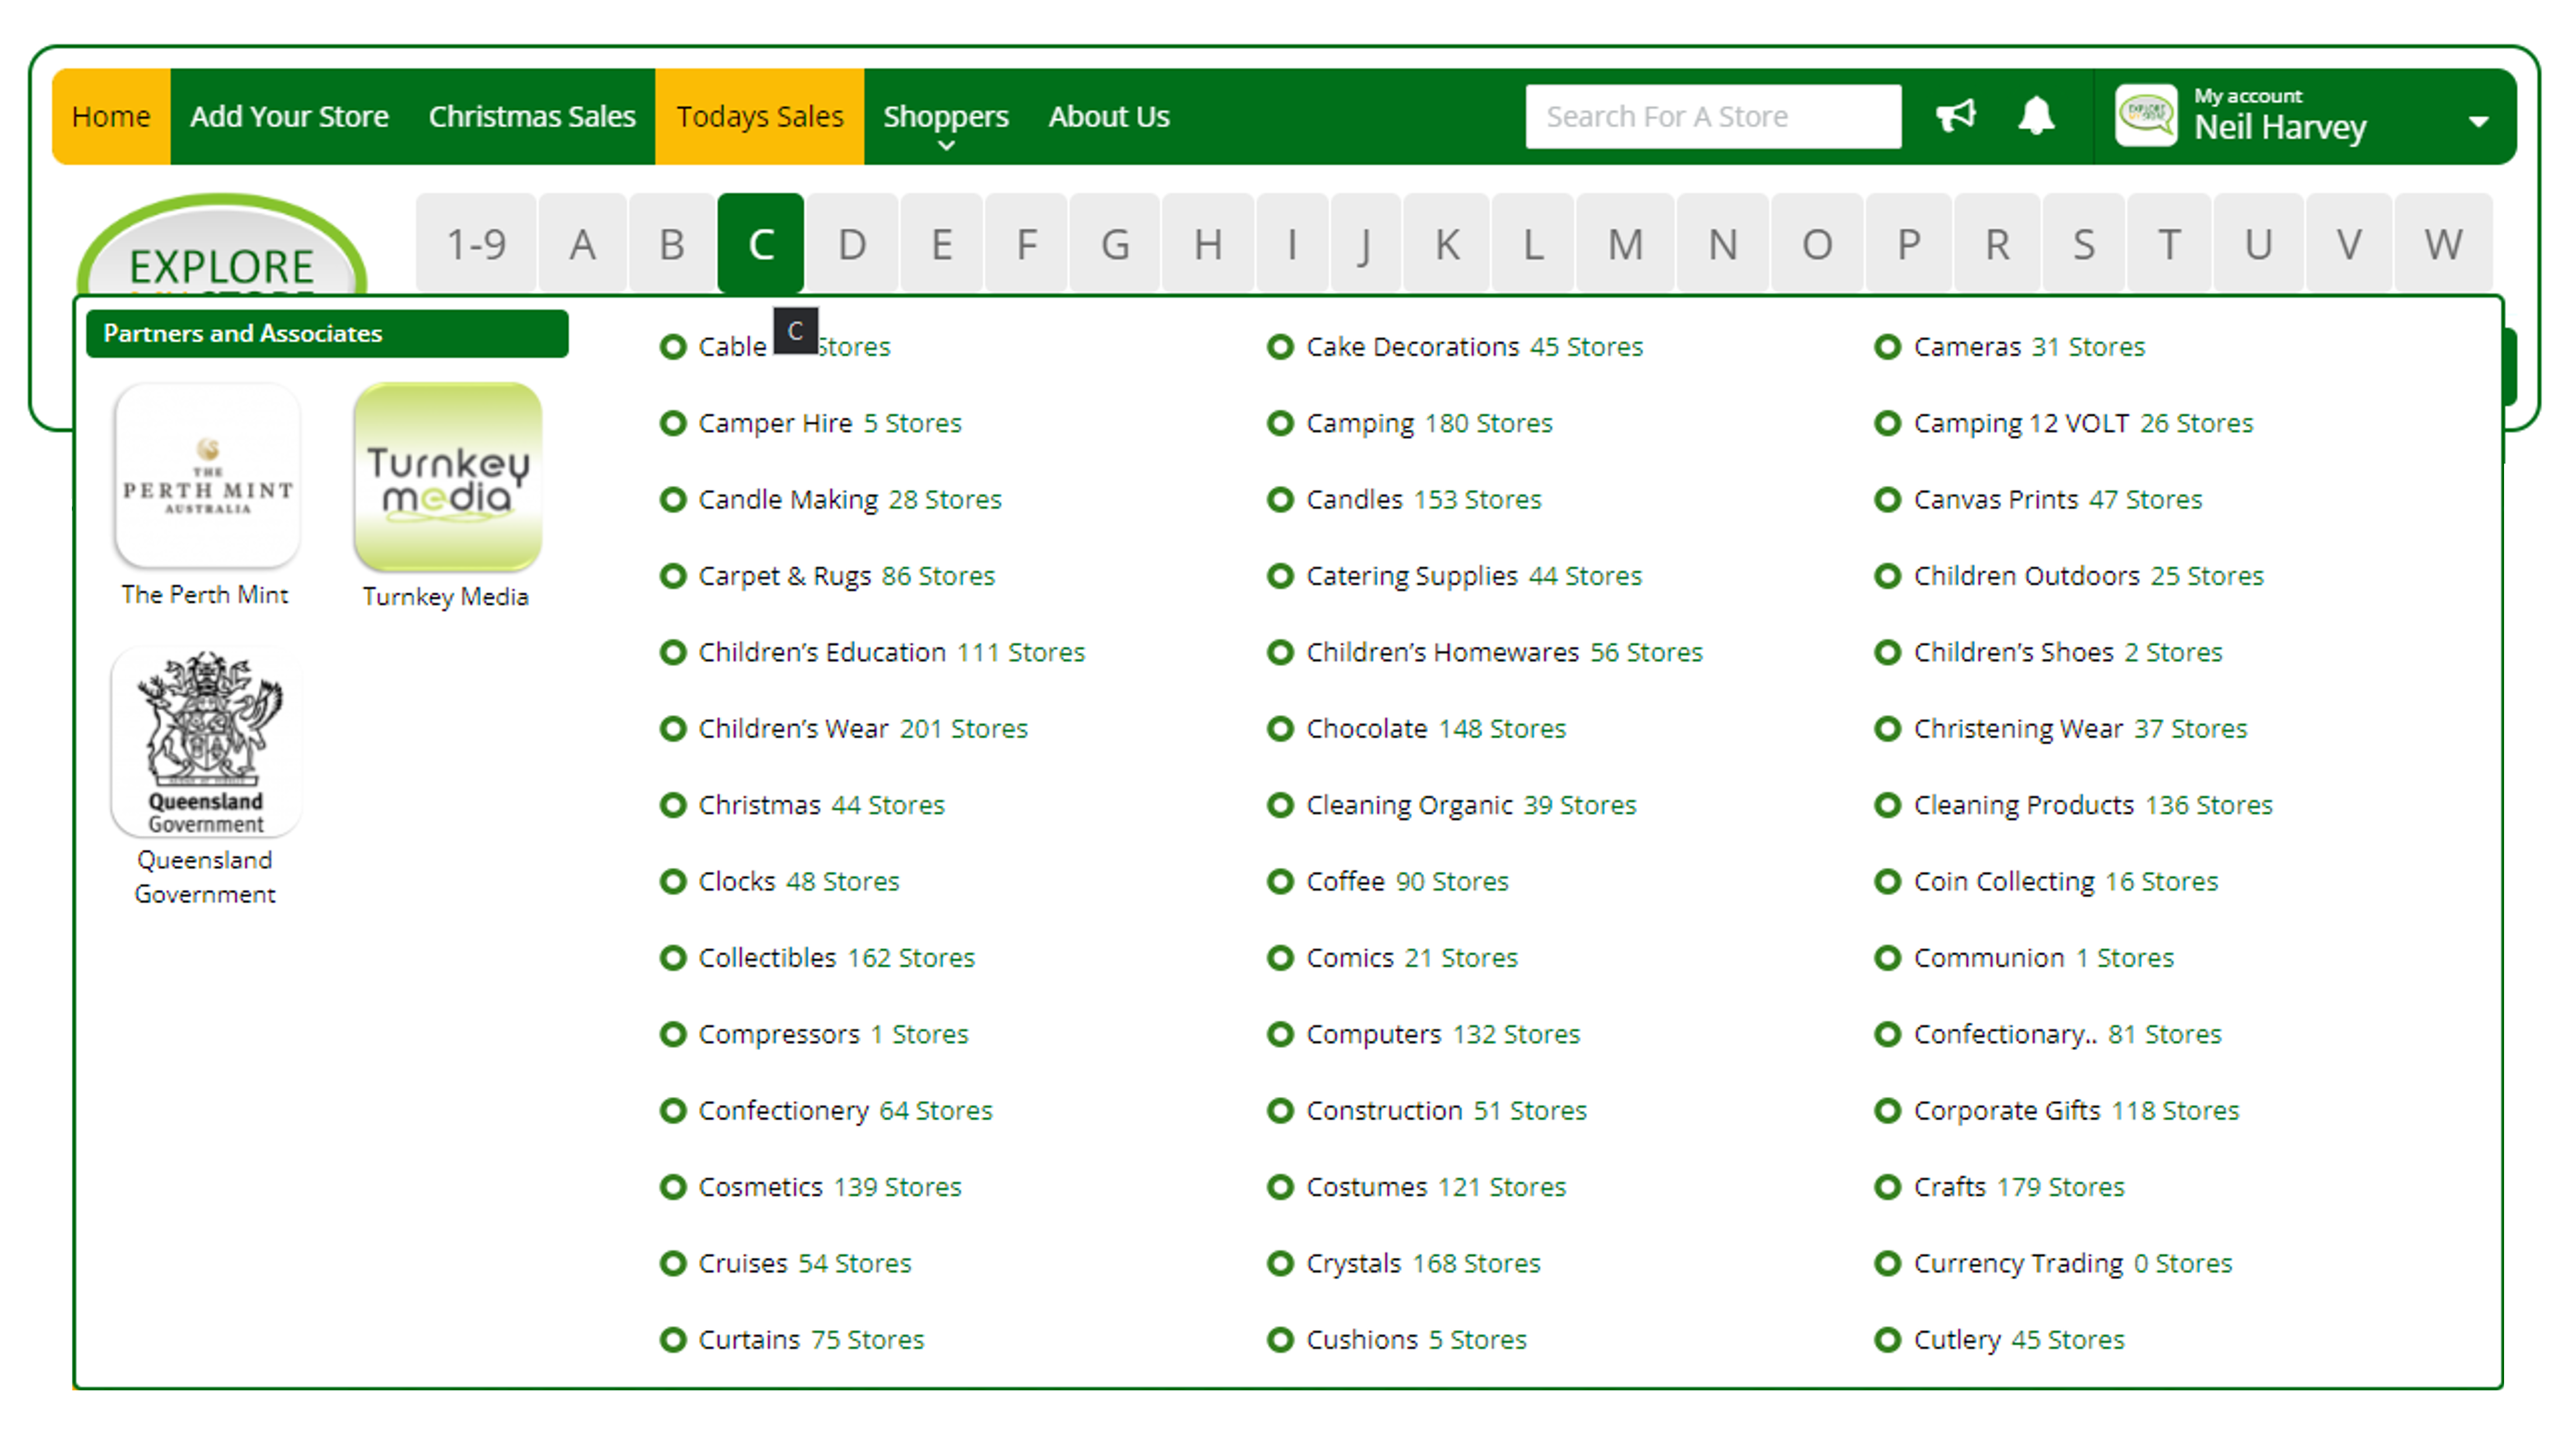Open Camping 180 Stores link
Image resolution: width=2576 pixels, height=1450 pixels.
1428,423
